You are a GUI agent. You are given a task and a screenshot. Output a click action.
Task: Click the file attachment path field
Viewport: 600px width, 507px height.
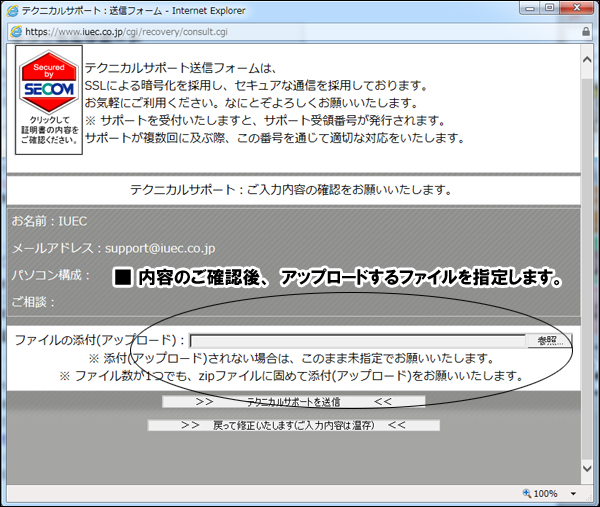click(358, 341)
